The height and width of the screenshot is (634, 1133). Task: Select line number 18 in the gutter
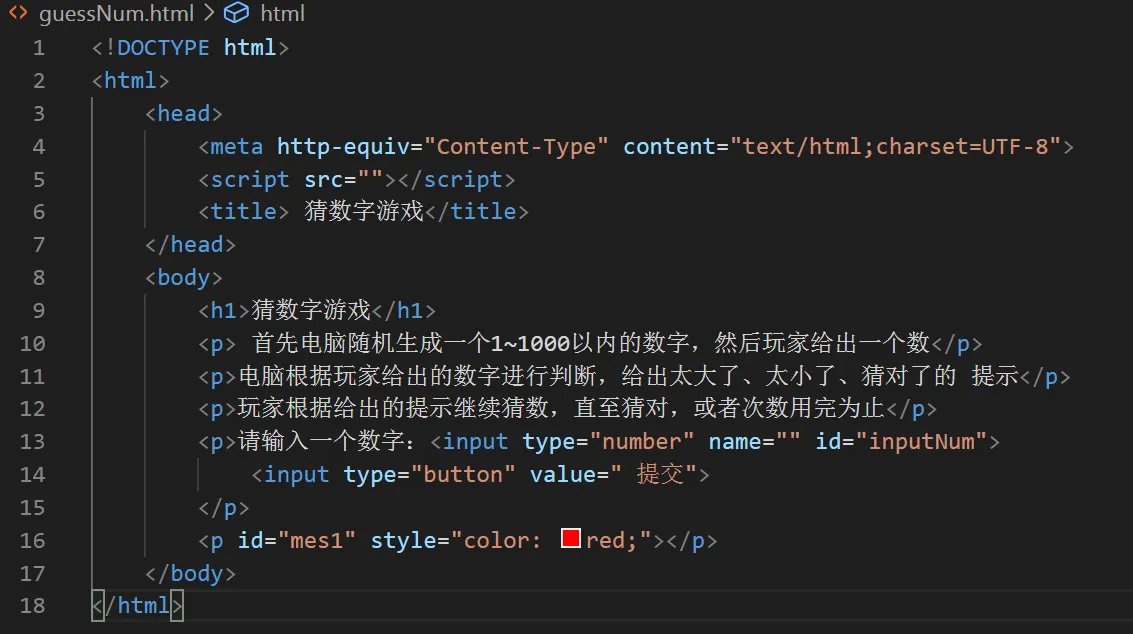point(32,605)
